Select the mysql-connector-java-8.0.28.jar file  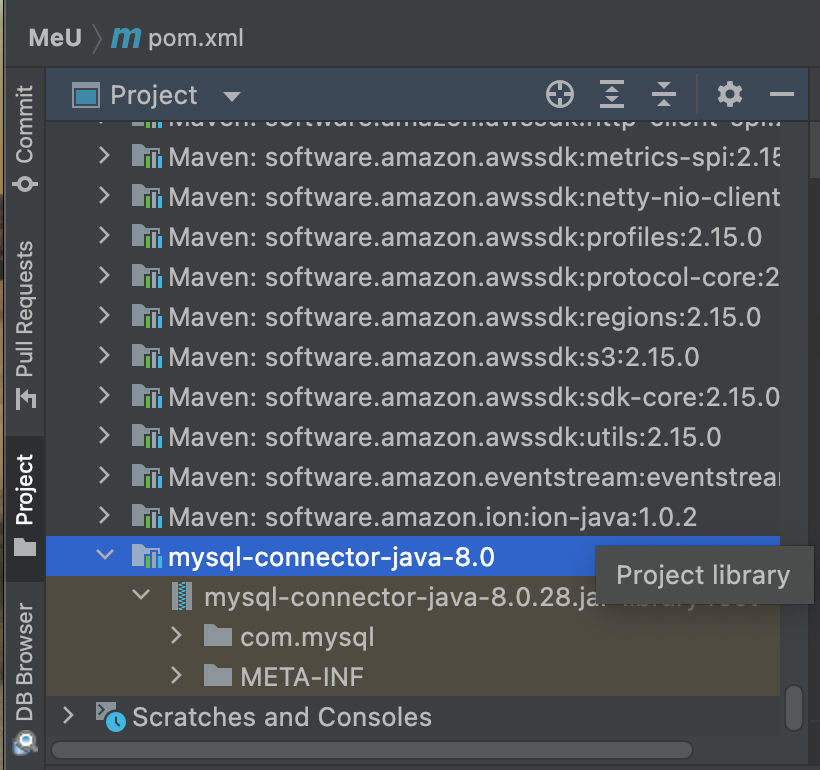click(413, 597)
